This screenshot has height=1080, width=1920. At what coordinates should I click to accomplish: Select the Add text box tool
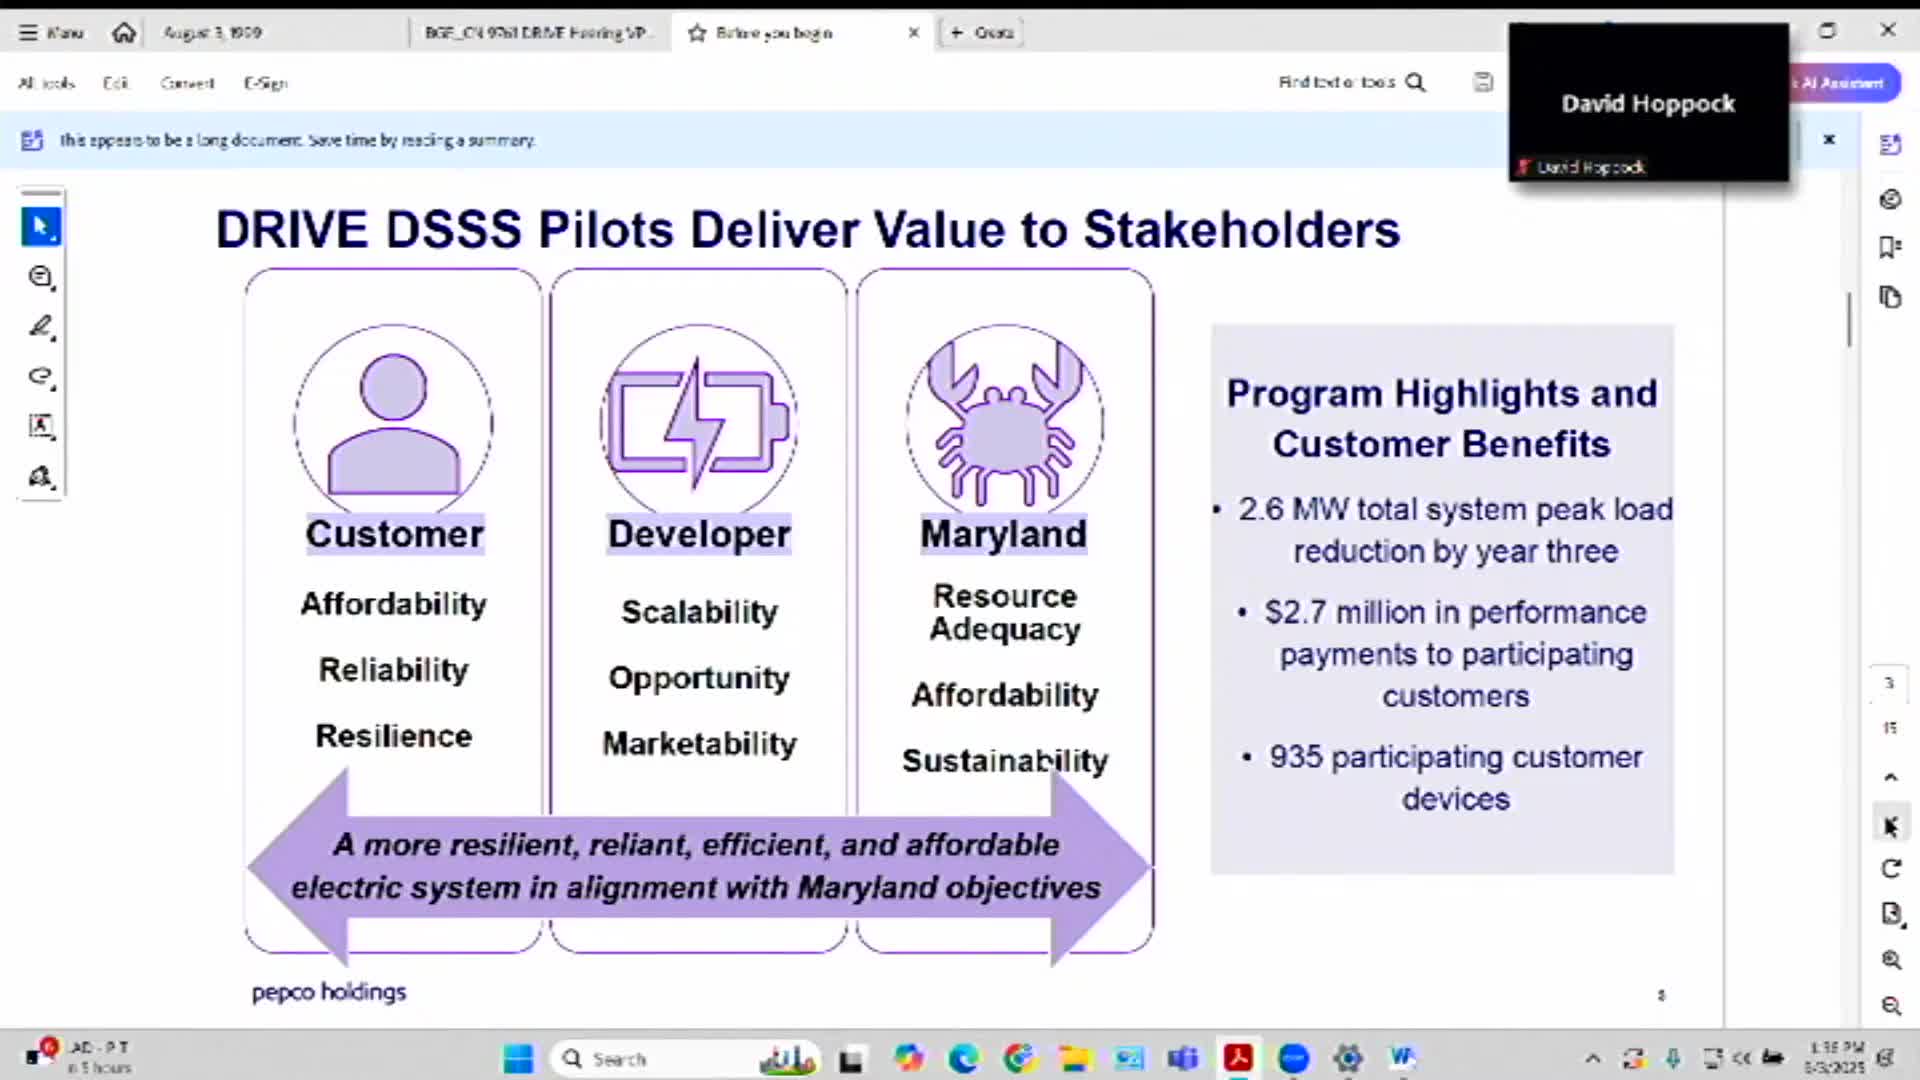coord(41,427)
